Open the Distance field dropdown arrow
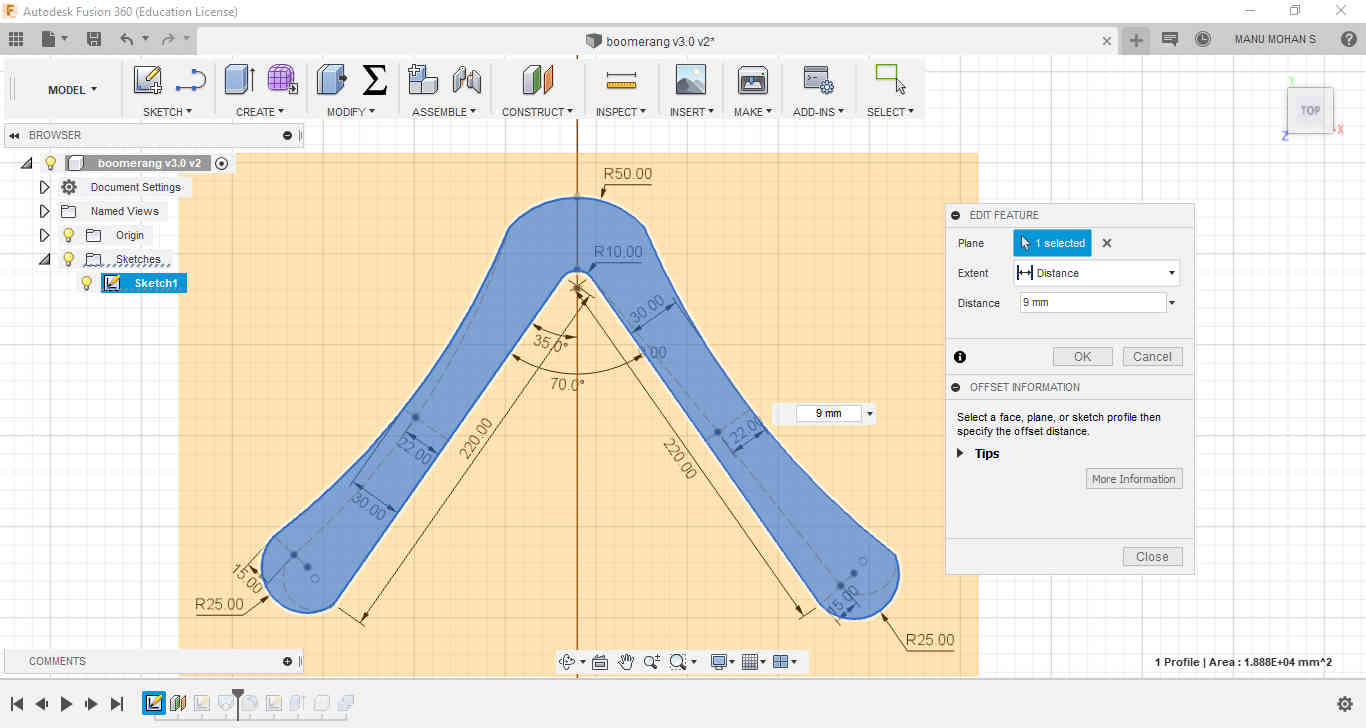This screenshot has height=728, width=1366. [x=1172, y=303]
